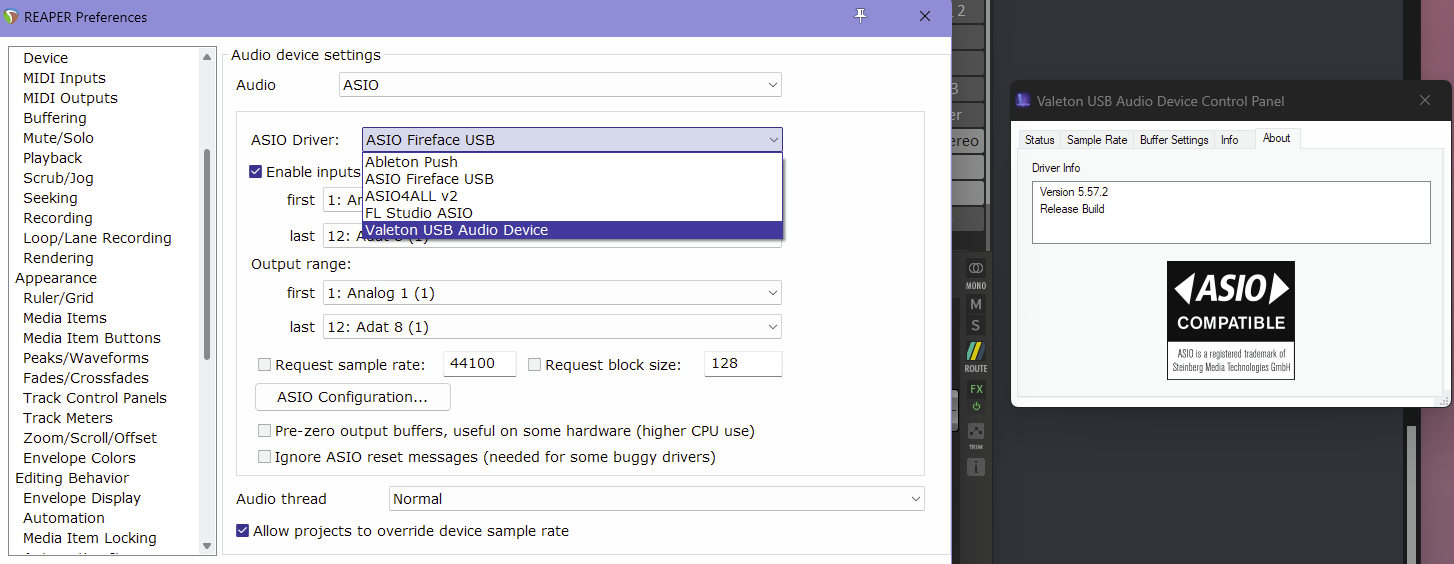Select the About tab in Valeton panel

point(1277,138)
